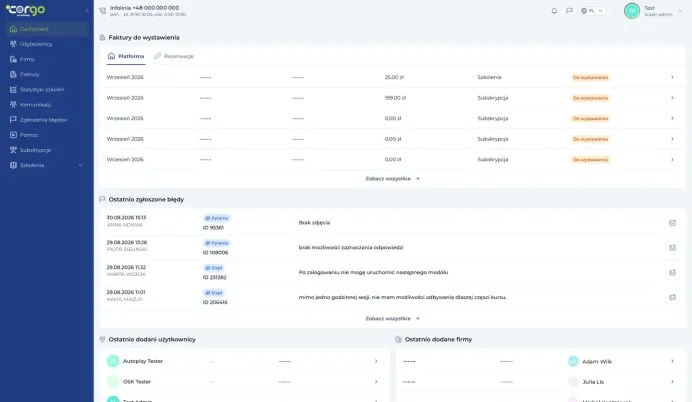Click check icon for mimo jedno godzinnej report
Viewport: 692px width, 402px height.
pos(672,297)
